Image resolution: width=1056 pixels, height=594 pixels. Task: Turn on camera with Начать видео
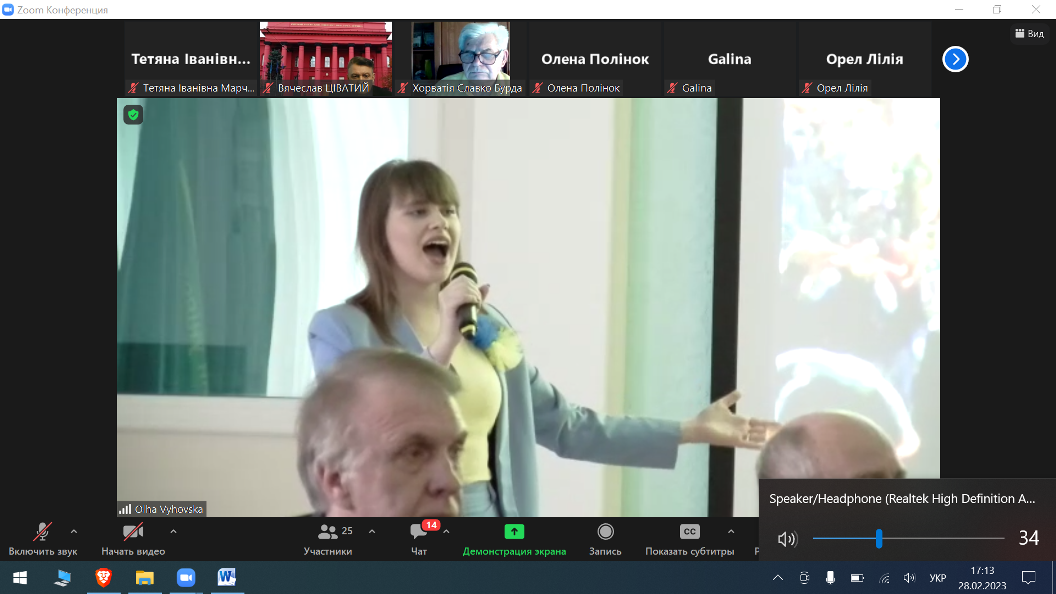coord(133,539)
